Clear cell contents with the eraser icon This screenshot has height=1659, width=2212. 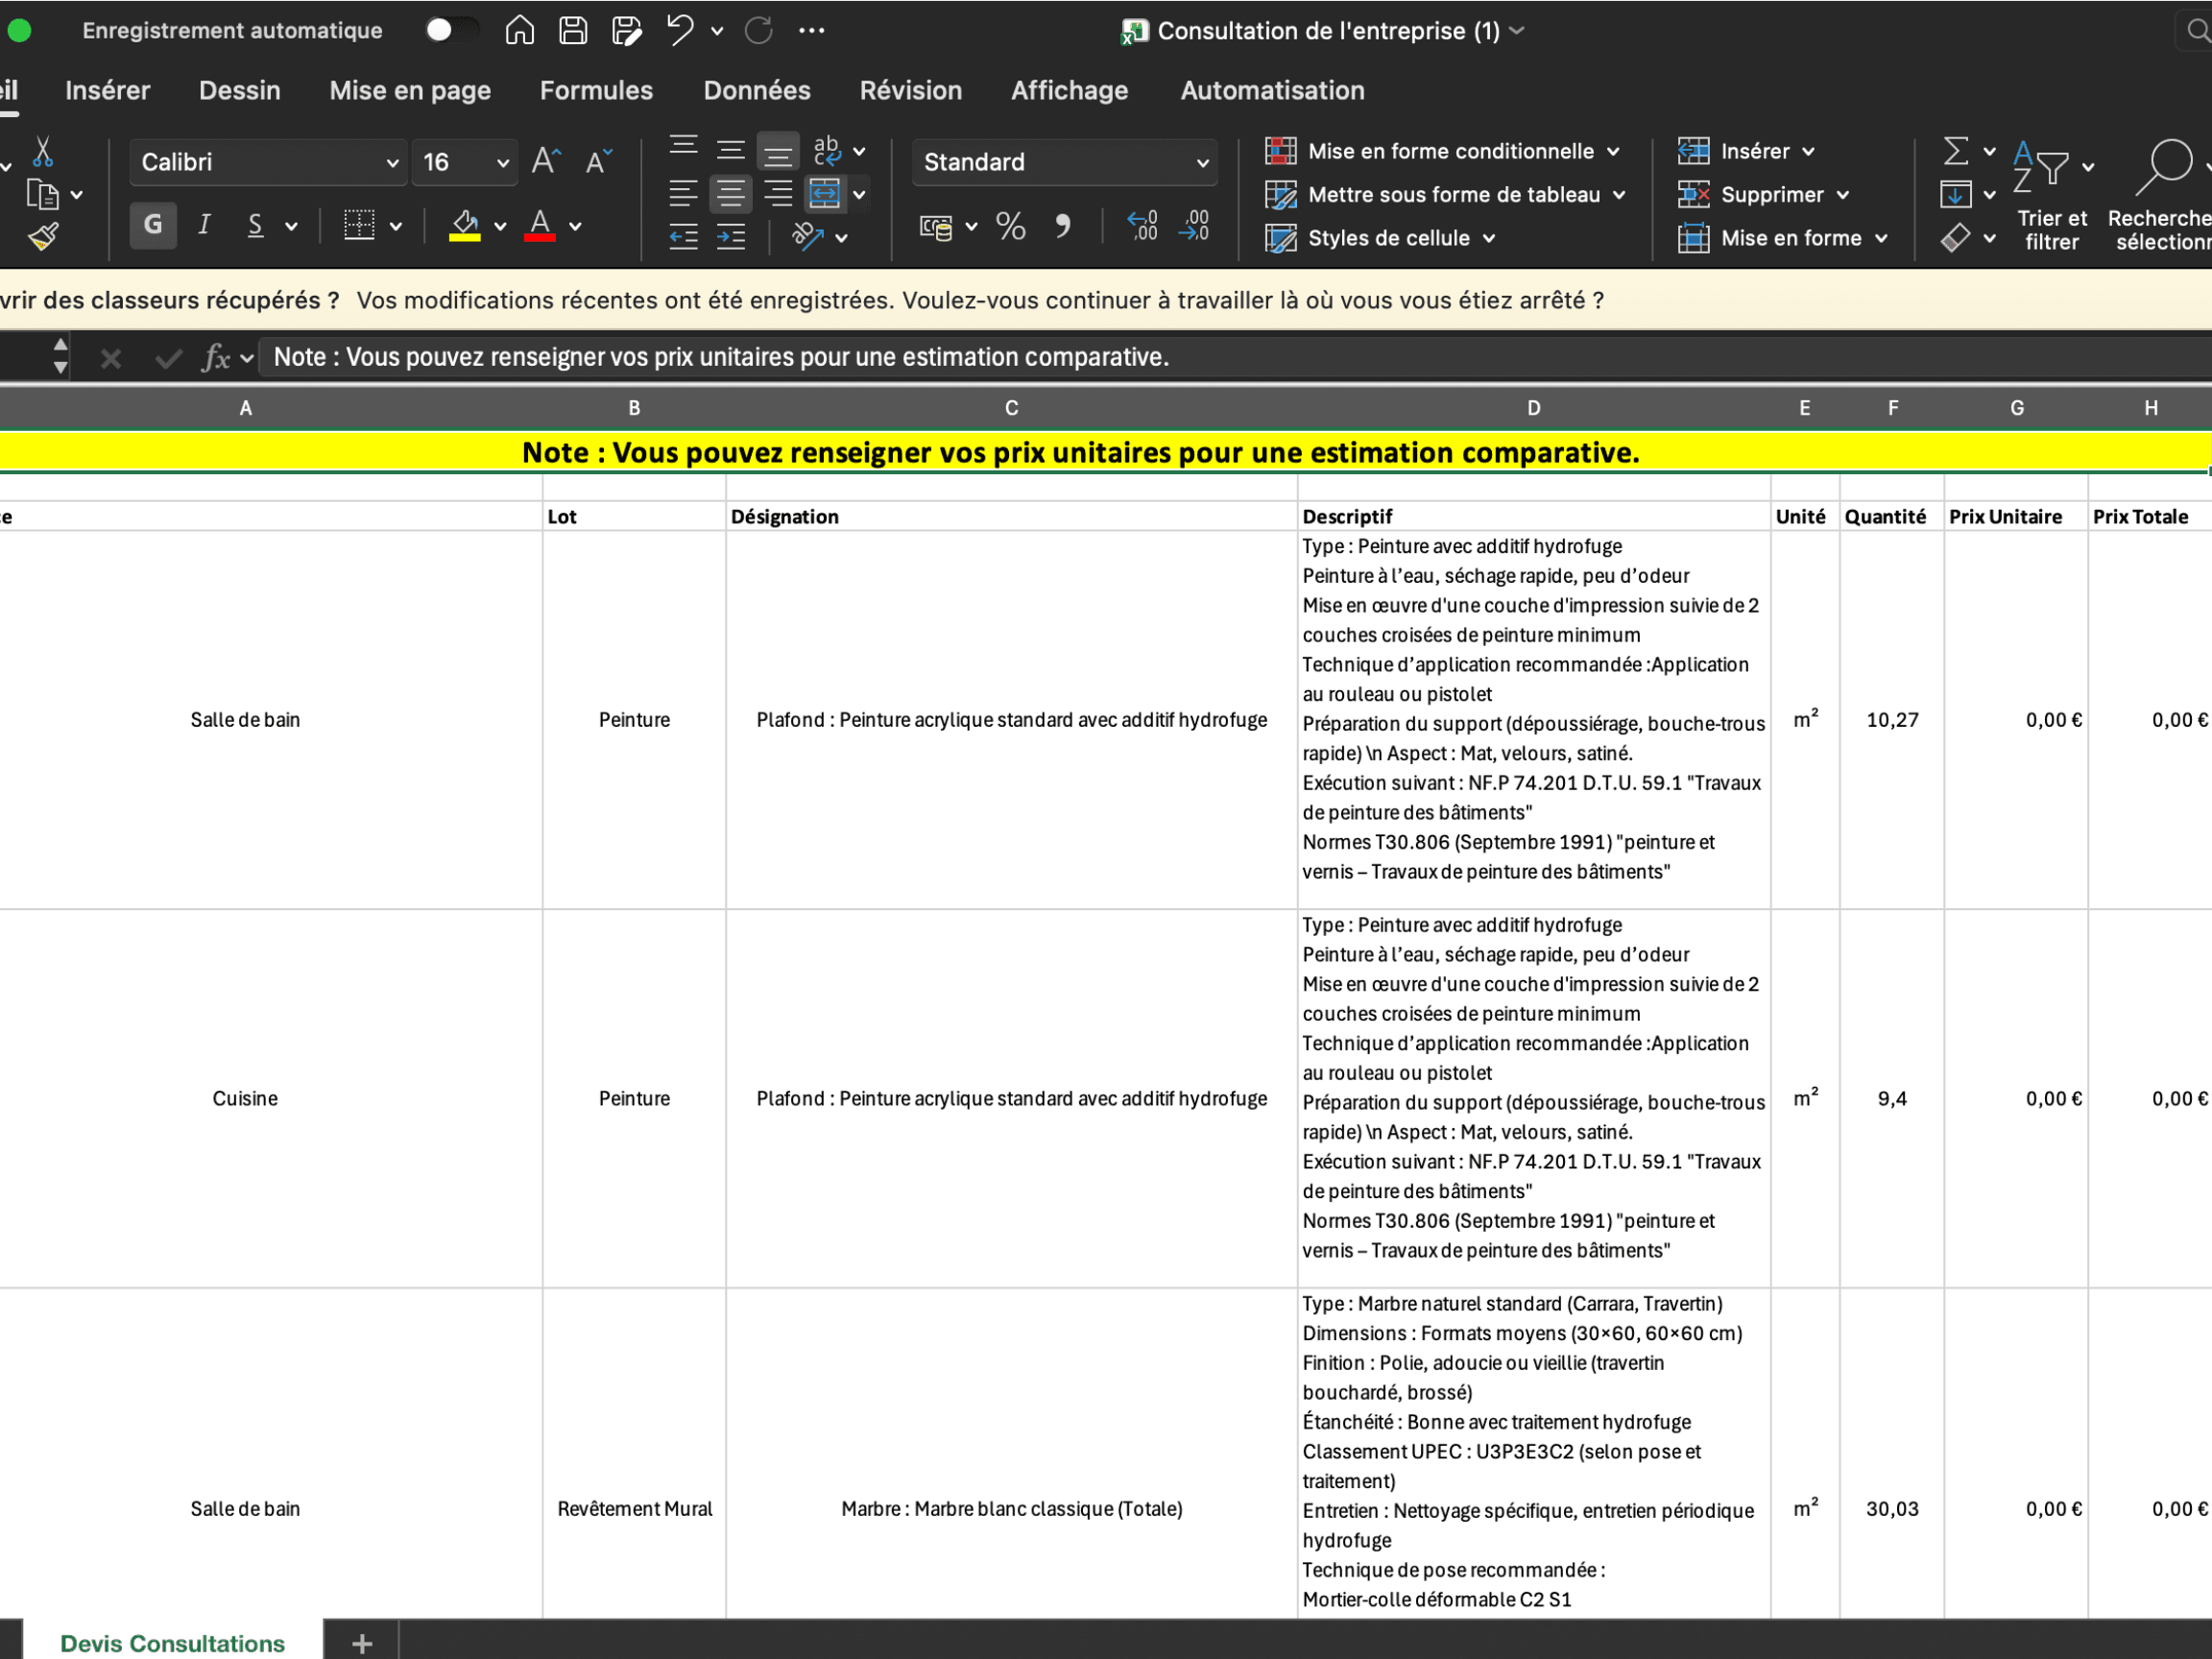click(x=1958, y=237)
